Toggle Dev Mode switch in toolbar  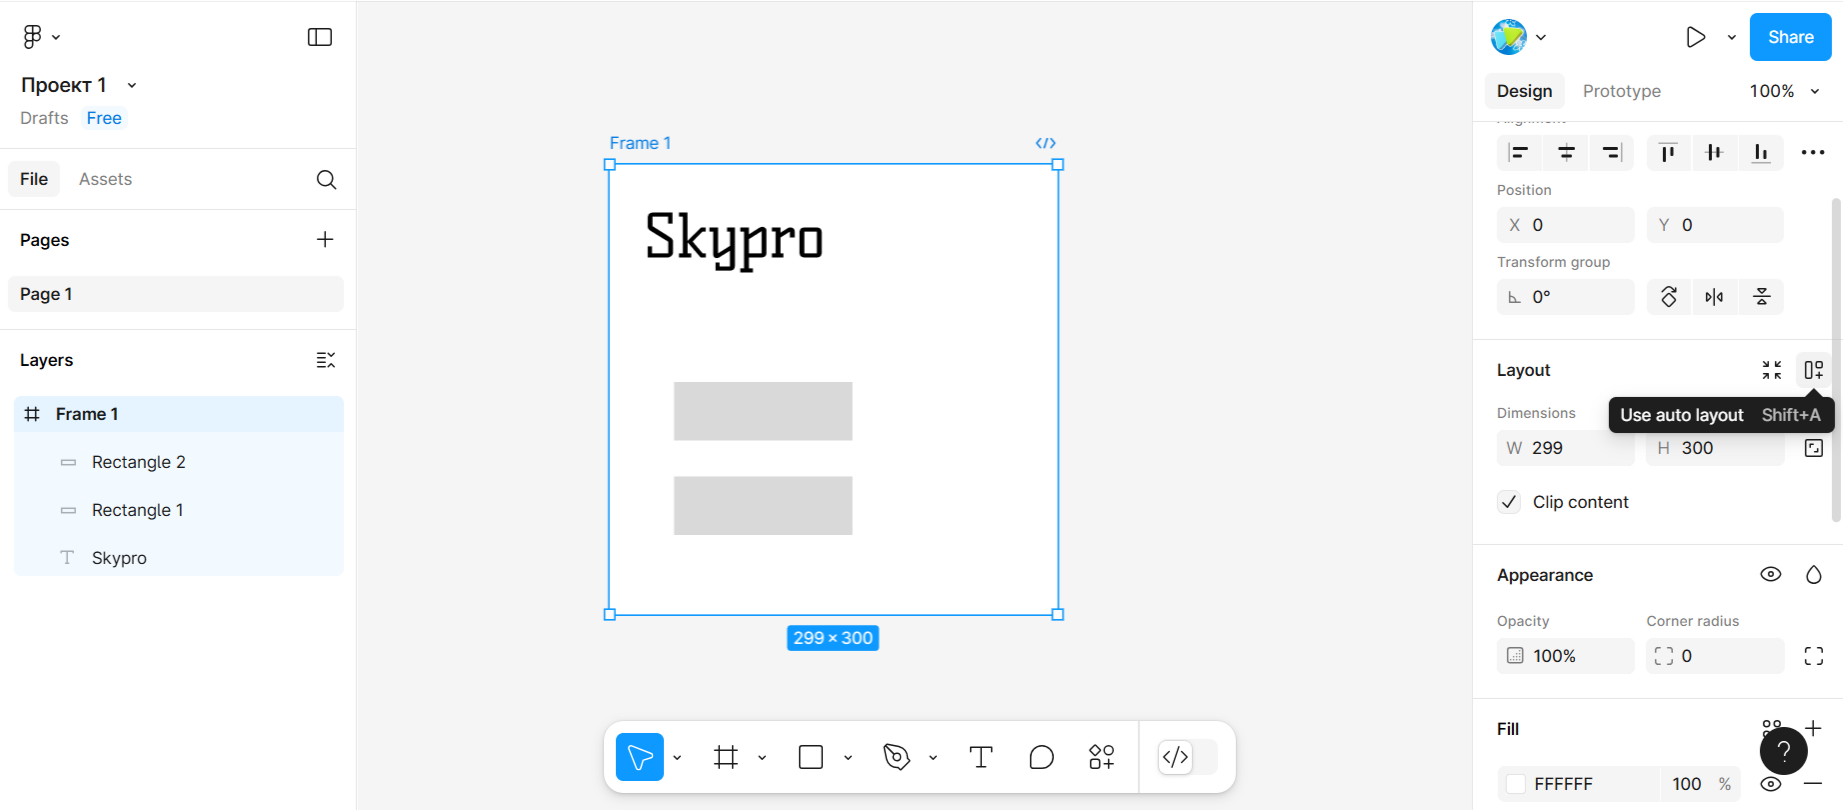click(1187, 757)
